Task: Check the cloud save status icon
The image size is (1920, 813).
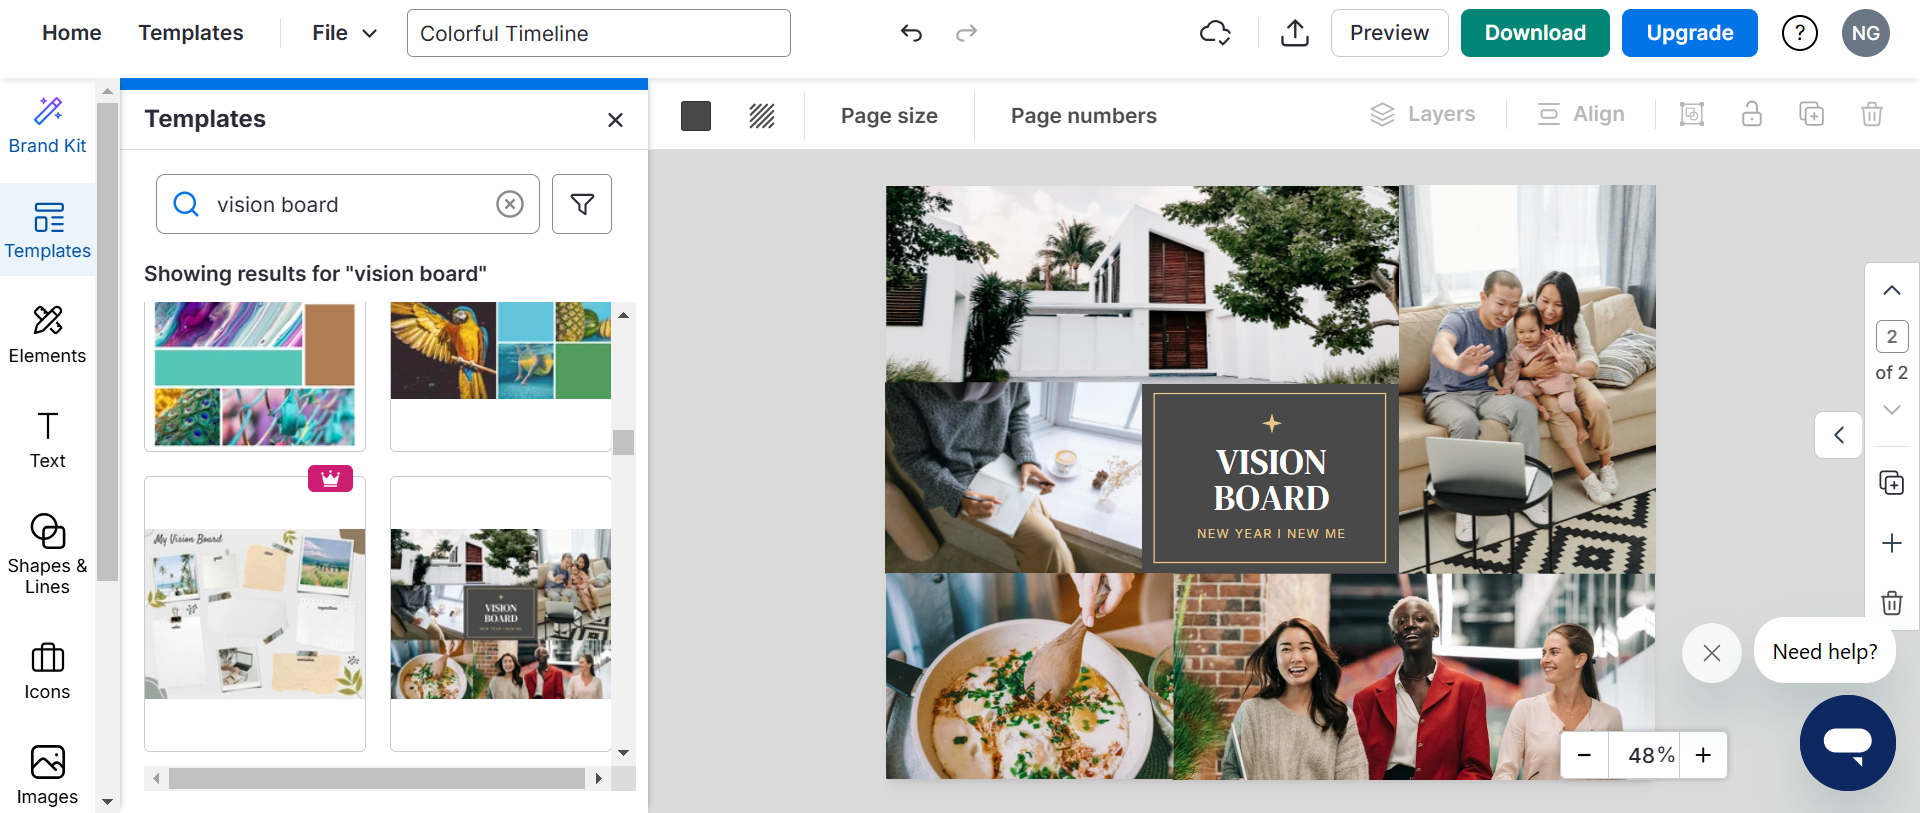Action: tap(1215, 33)
